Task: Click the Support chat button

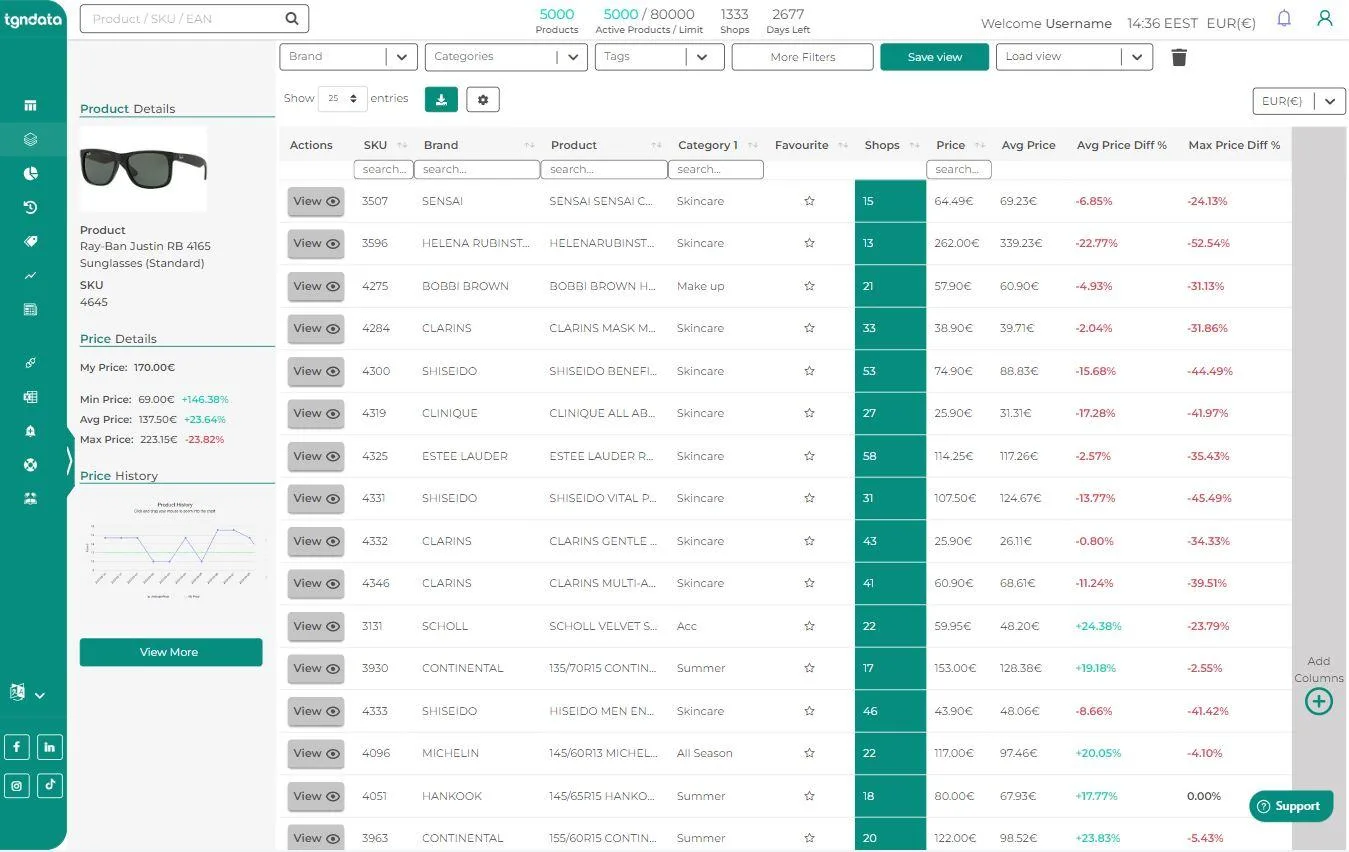Action: click(1290, 806)
